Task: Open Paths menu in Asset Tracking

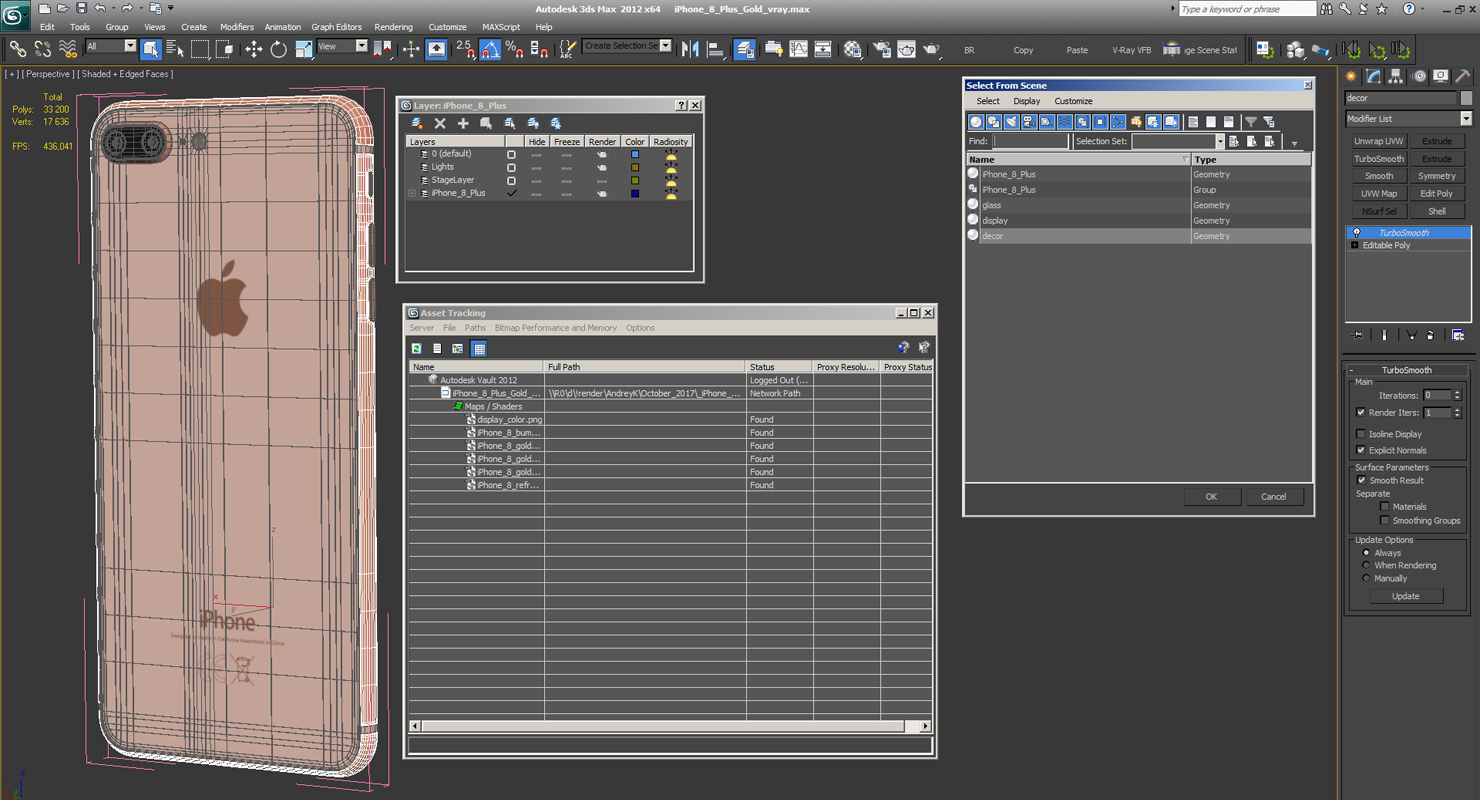Action: click(475, 328)
